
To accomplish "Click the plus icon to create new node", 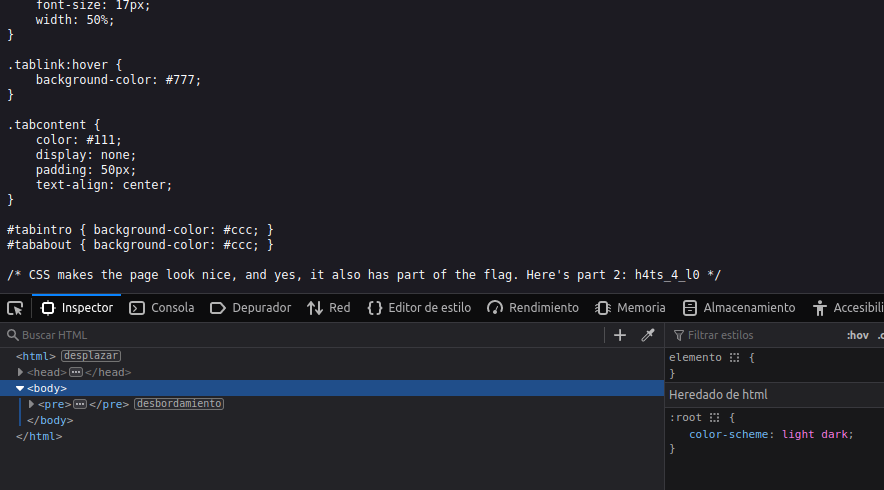I will point(620,335).
